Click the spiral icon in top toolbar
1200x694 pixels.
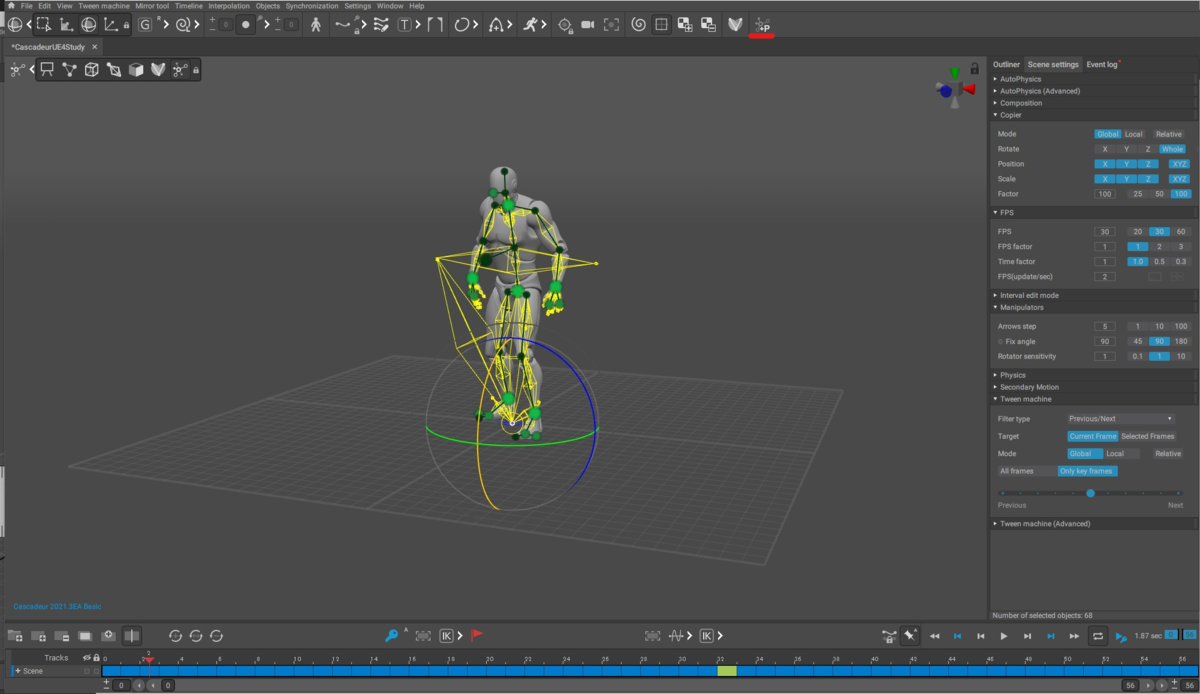click(638, 24)
